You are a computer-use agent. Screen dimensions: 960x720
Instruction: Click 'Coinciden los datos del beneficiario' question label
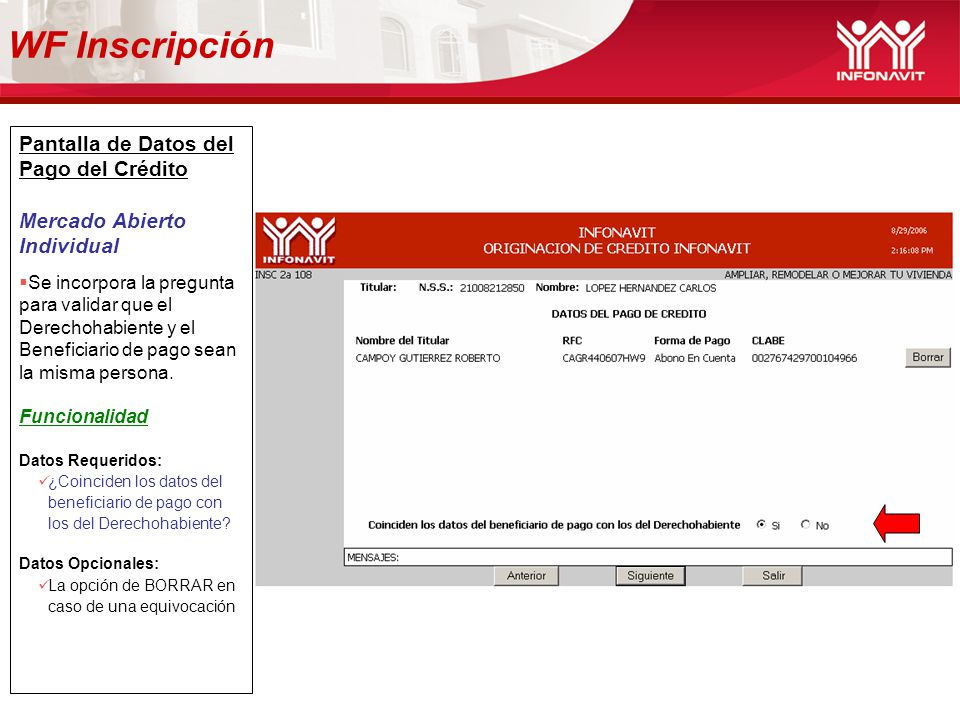click(553, 525)
